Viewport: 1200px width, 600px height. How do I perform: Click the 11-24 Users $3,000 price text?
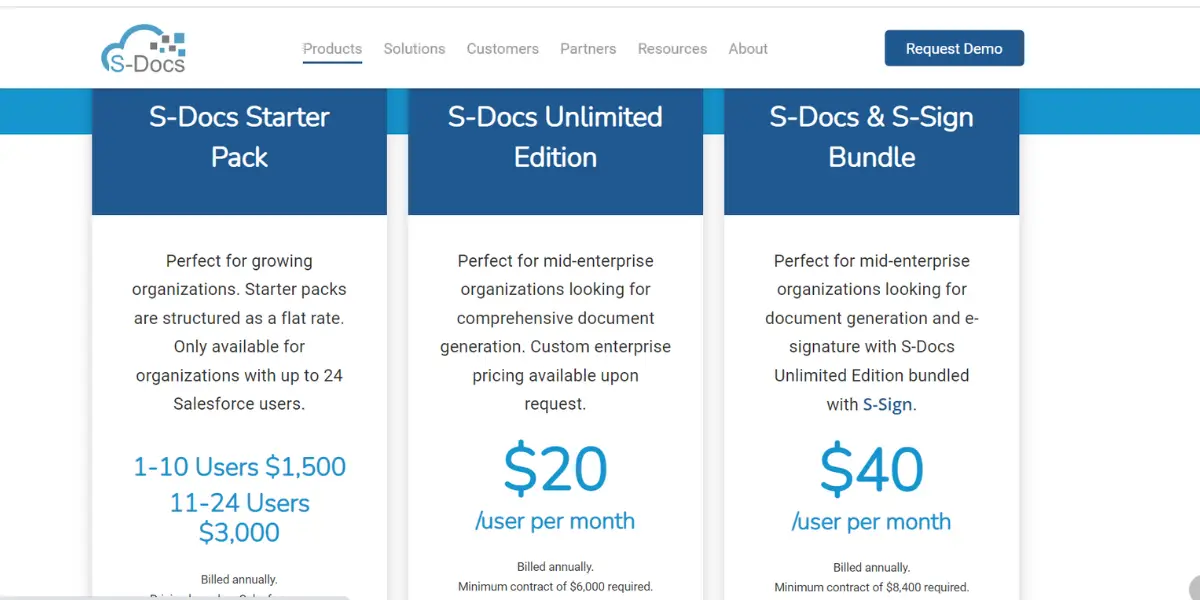239,517
